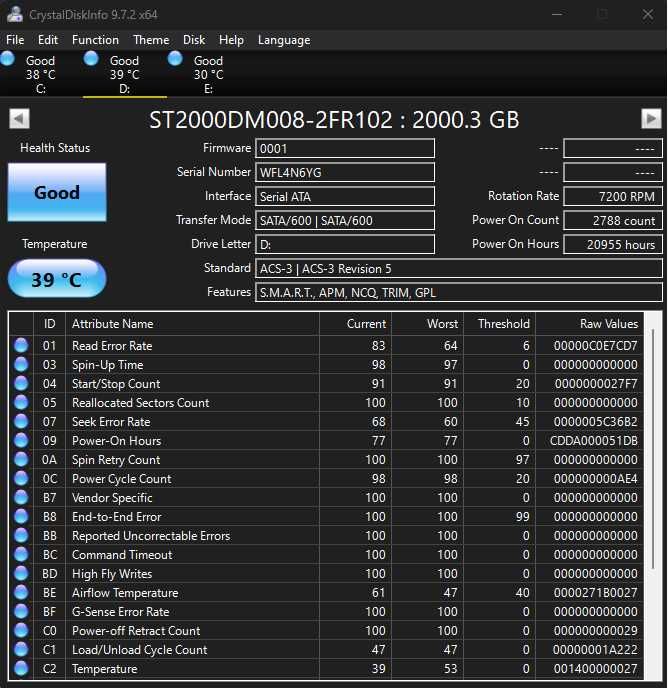Viewport: 668px width, 689px height.
Task: Click the CrystalDiskInfo app icon in title bar
Action: click(x=15, y=15)
